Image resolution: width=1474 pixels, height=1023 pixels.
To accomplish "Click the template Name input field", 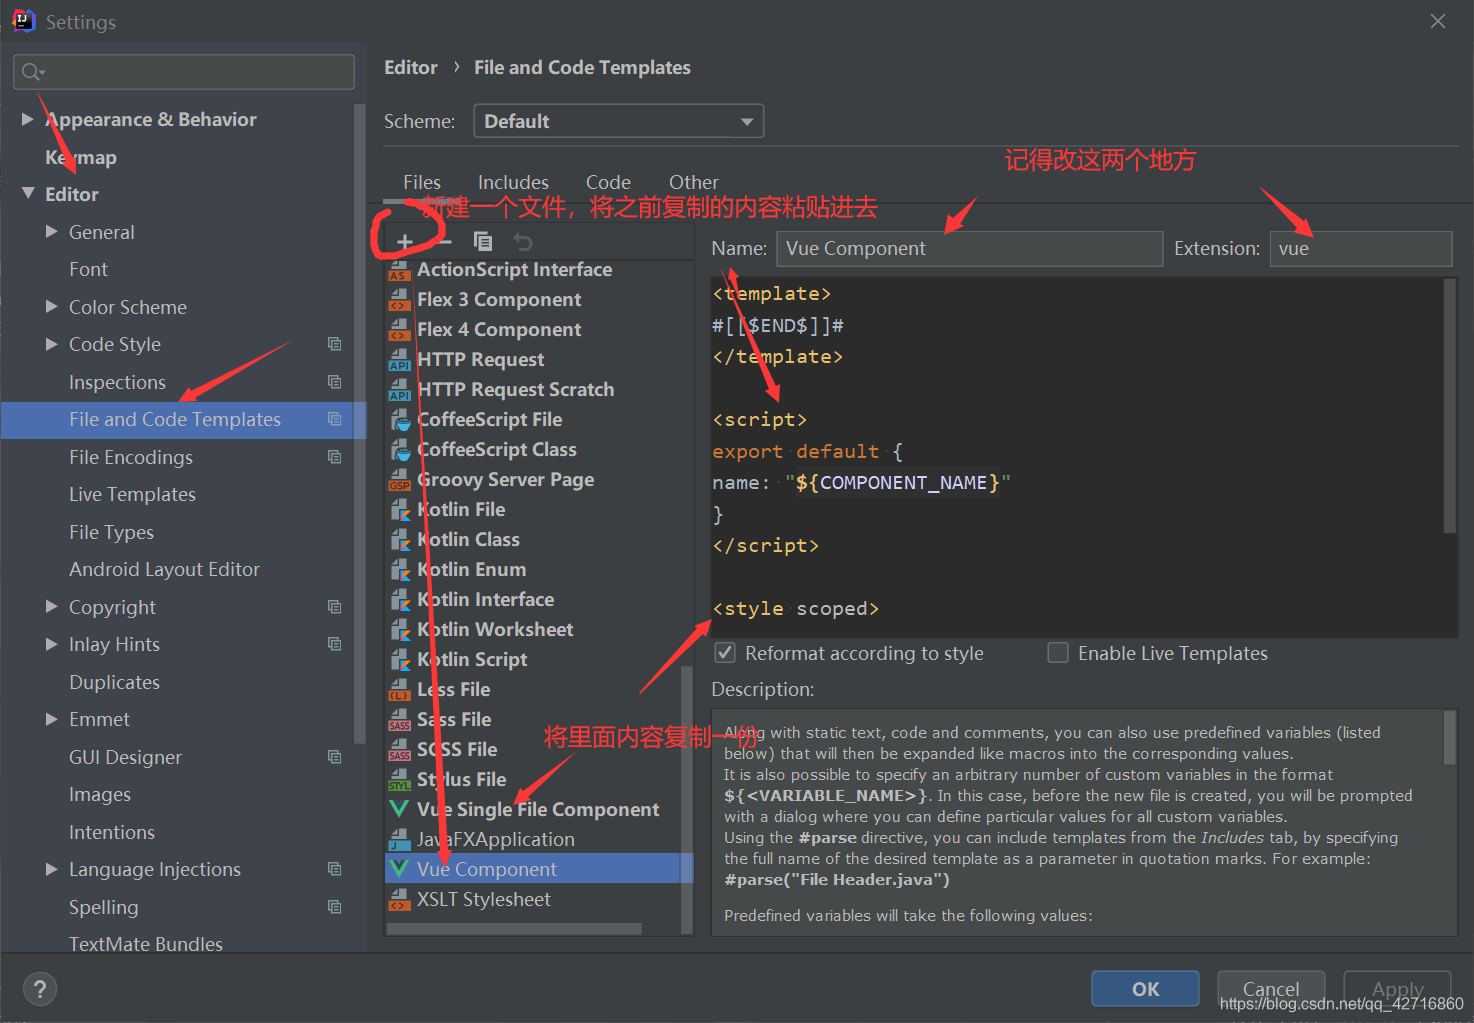I will (969, 248).
